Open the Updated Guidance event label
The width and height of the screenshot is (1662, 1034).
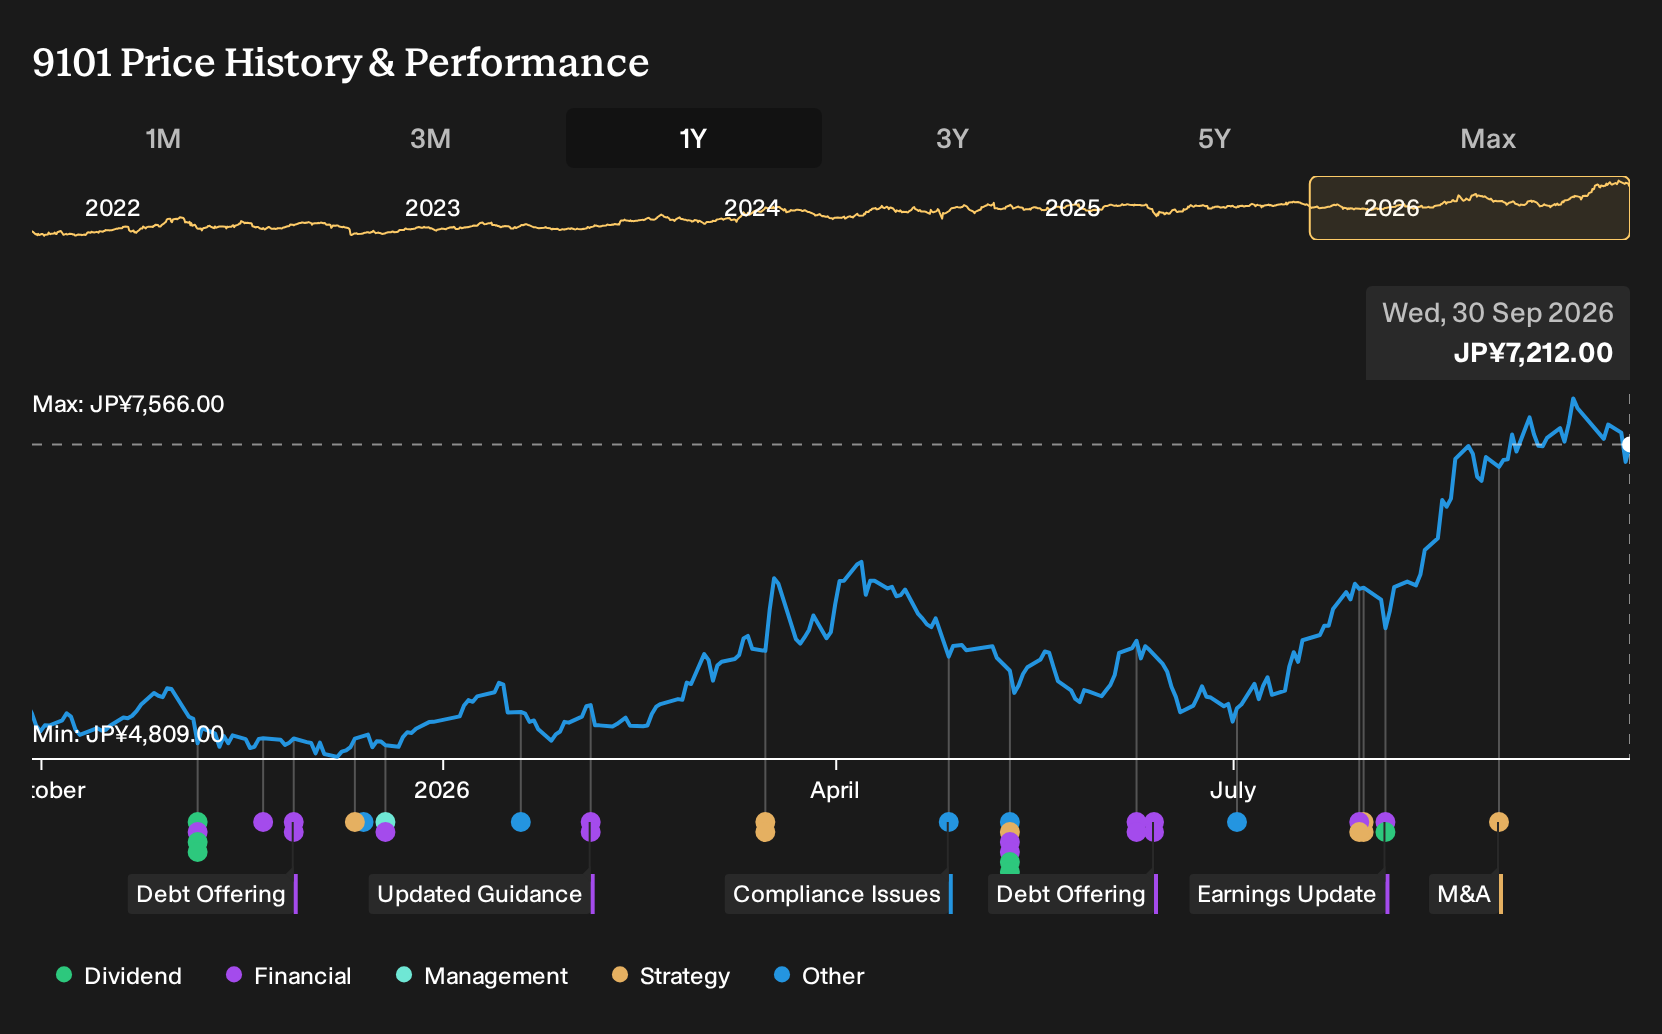[x=482, y=894]
